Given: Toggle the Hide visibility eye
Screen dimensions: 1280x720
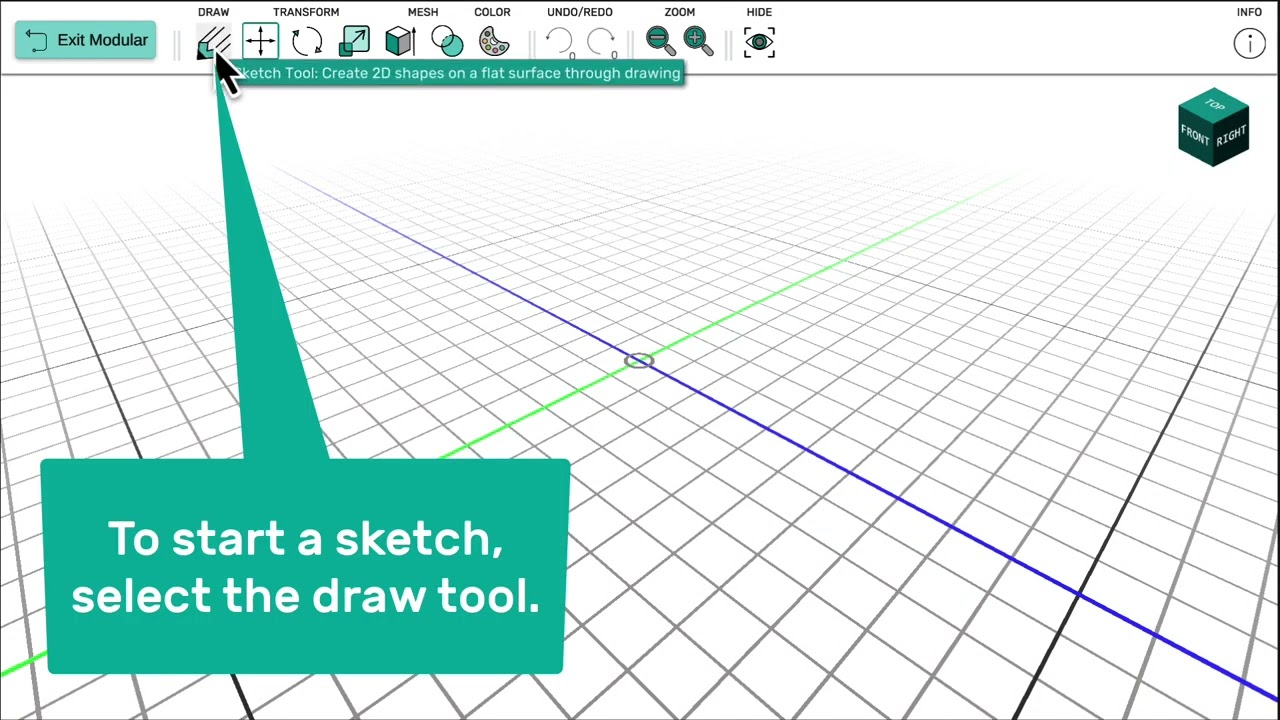Looking at the screenshot, I should click(x=759, y=42).
